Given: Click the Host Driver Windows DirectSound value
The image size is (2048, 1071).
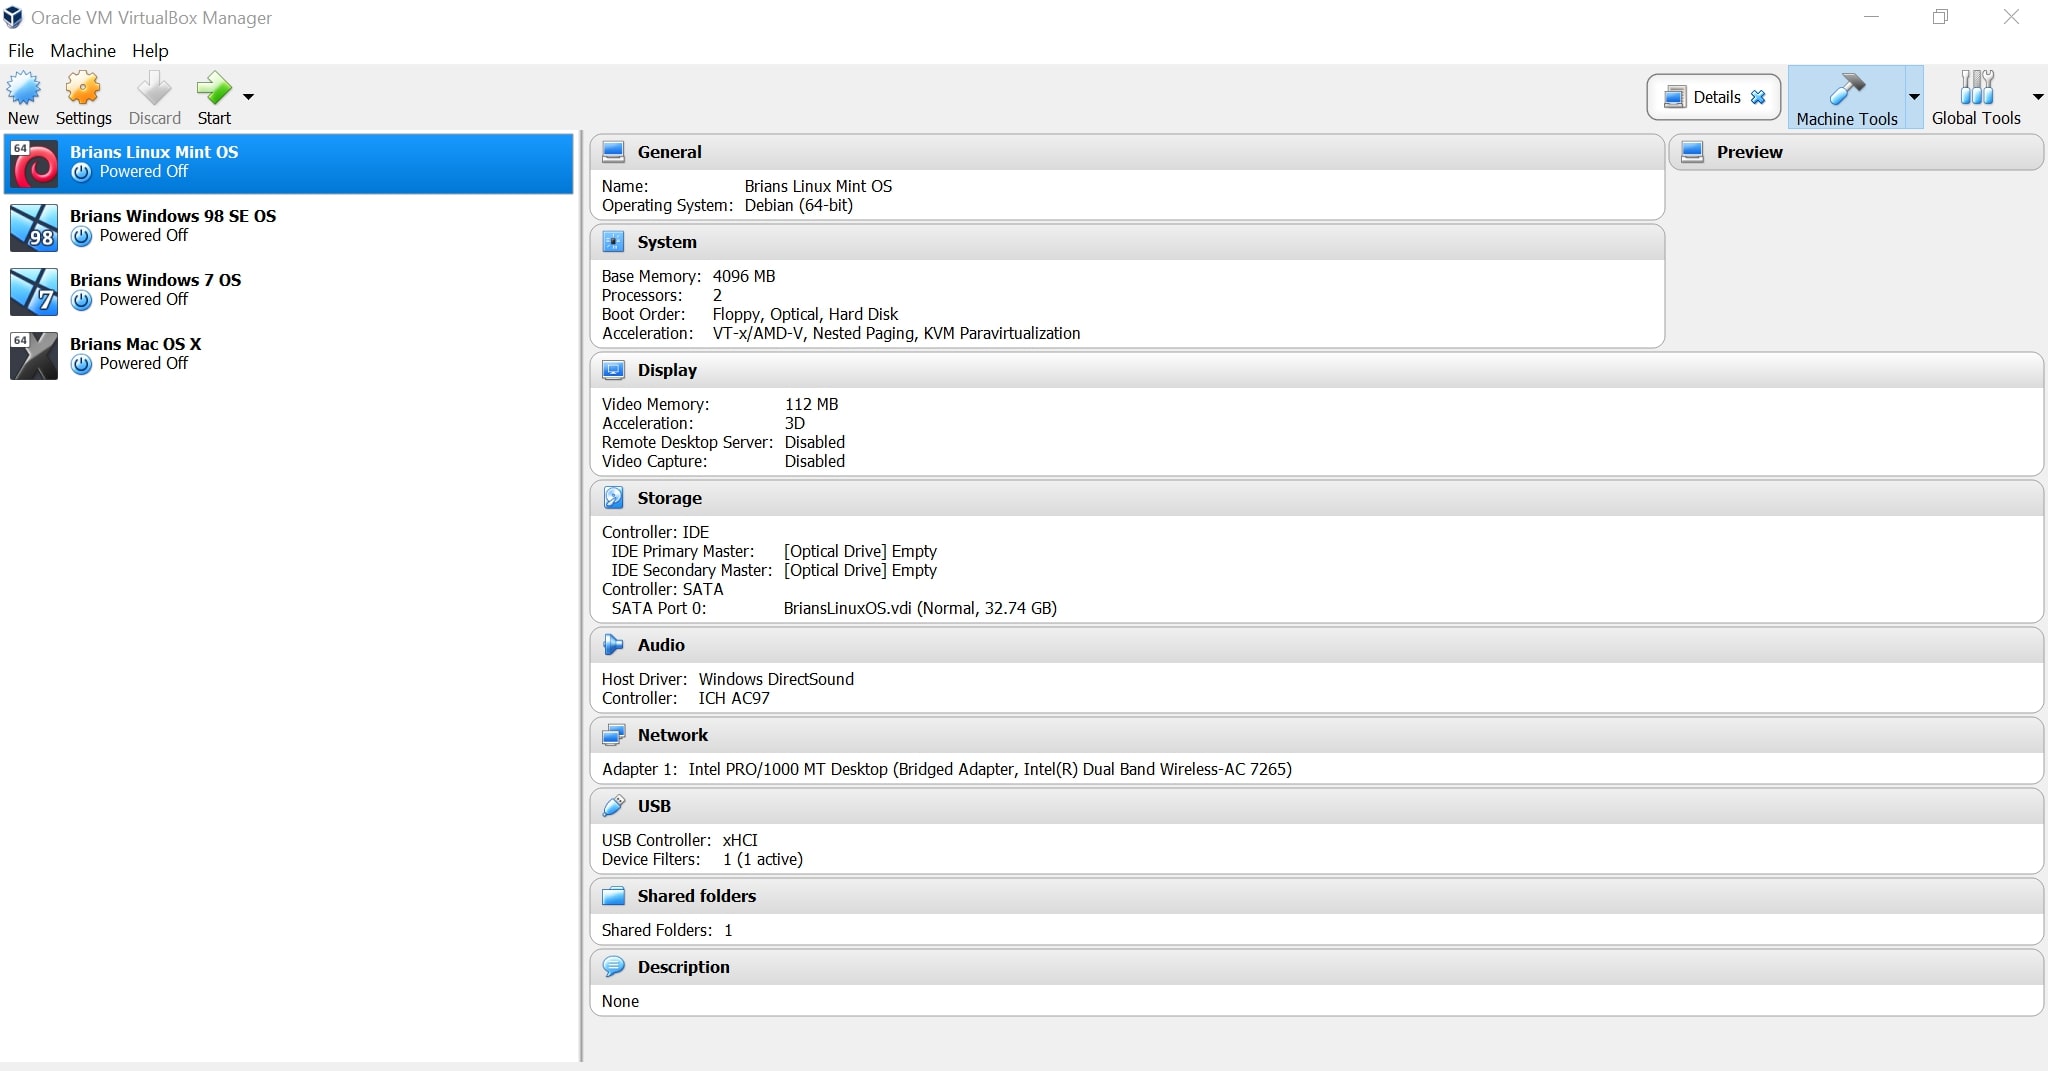Looking at the screenshot, I should 776,679.
